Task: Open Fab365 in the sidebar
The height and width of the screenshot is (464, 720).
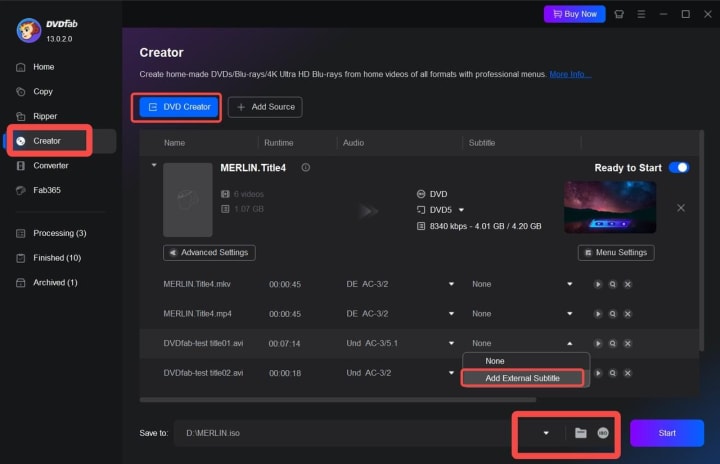Action: [46, 190]
